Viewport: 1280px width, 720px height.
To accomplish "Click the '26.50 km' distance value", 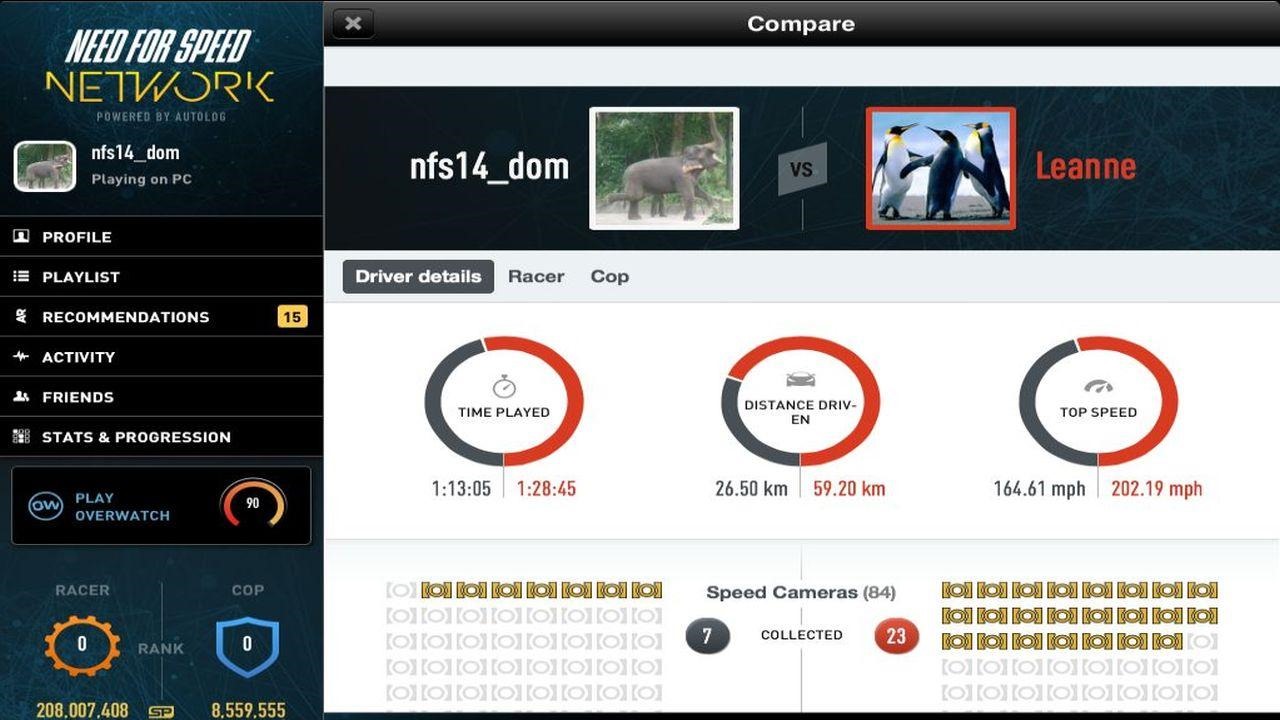I will click(751, 489).
